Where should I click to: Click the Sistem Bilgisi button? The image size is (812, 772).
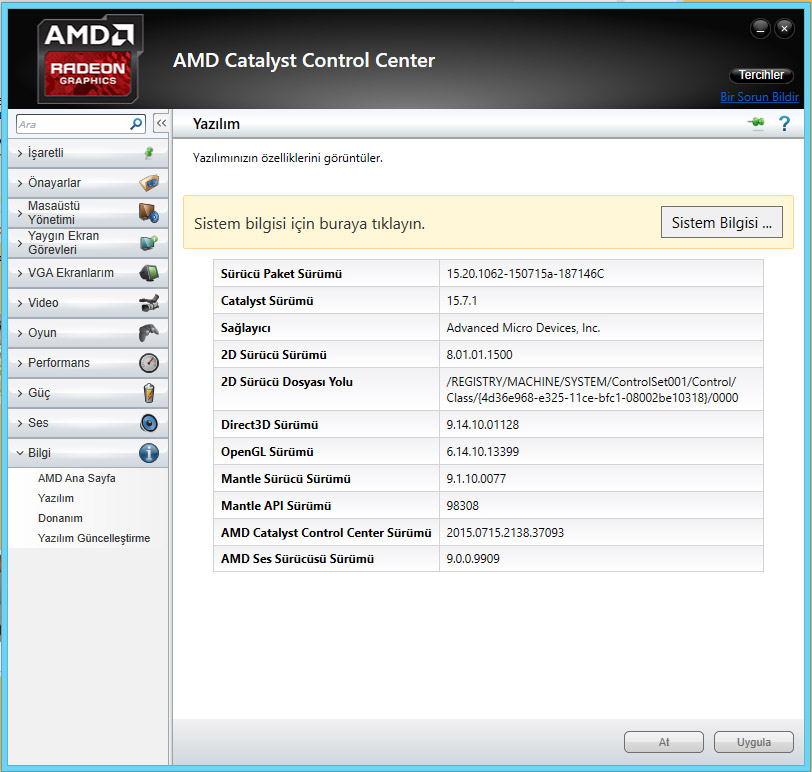pos(722,223)
